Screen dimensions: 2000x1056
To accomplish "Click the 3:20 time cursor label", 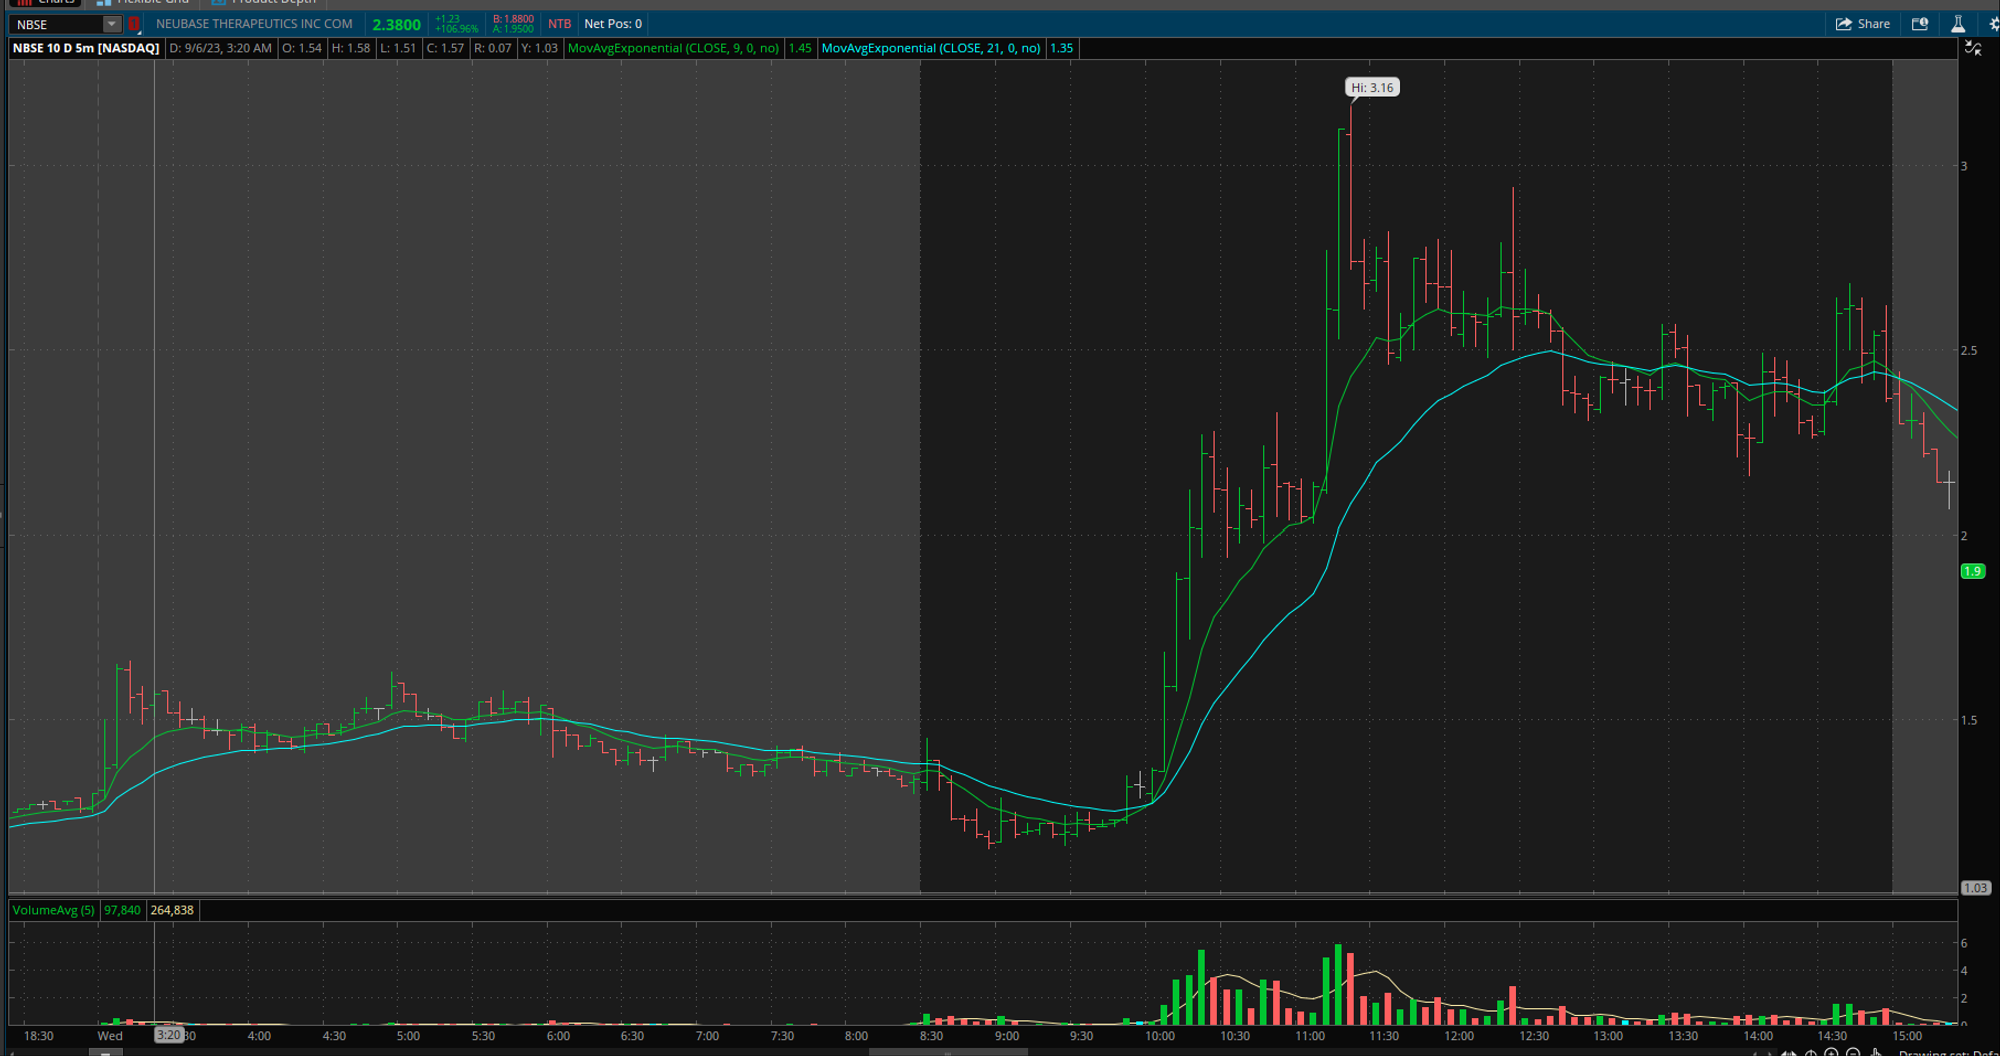I will (168, 1035).
